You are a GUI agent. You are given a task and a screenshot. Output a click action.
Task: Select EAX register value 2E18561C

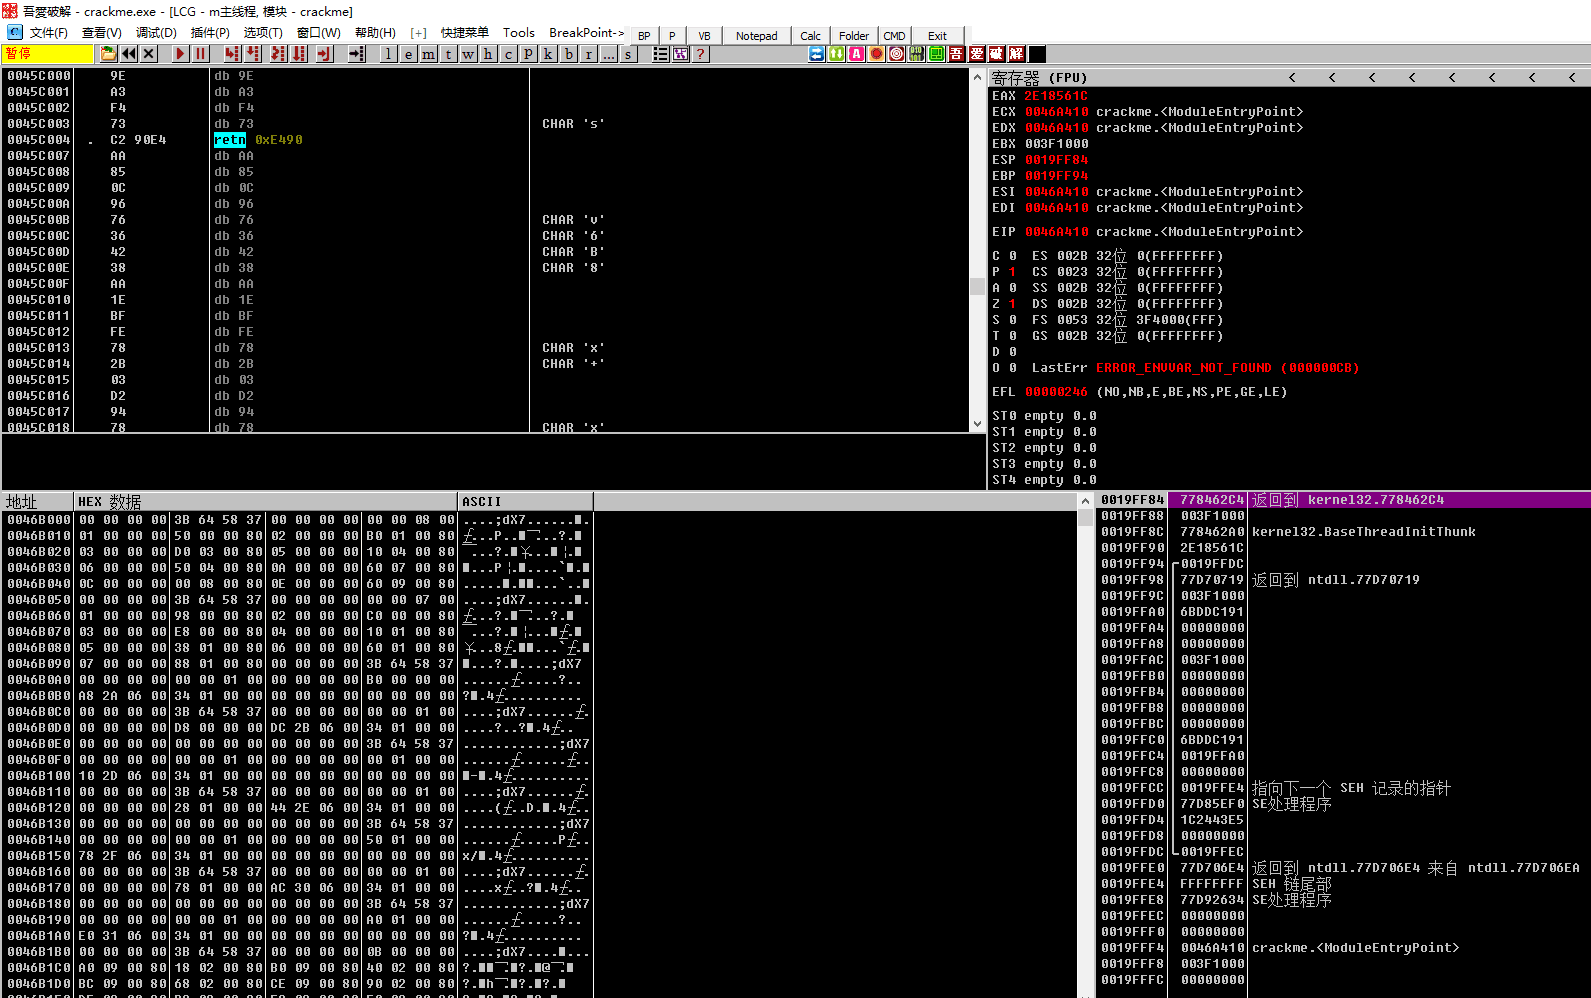click(x=1056, y=96)
